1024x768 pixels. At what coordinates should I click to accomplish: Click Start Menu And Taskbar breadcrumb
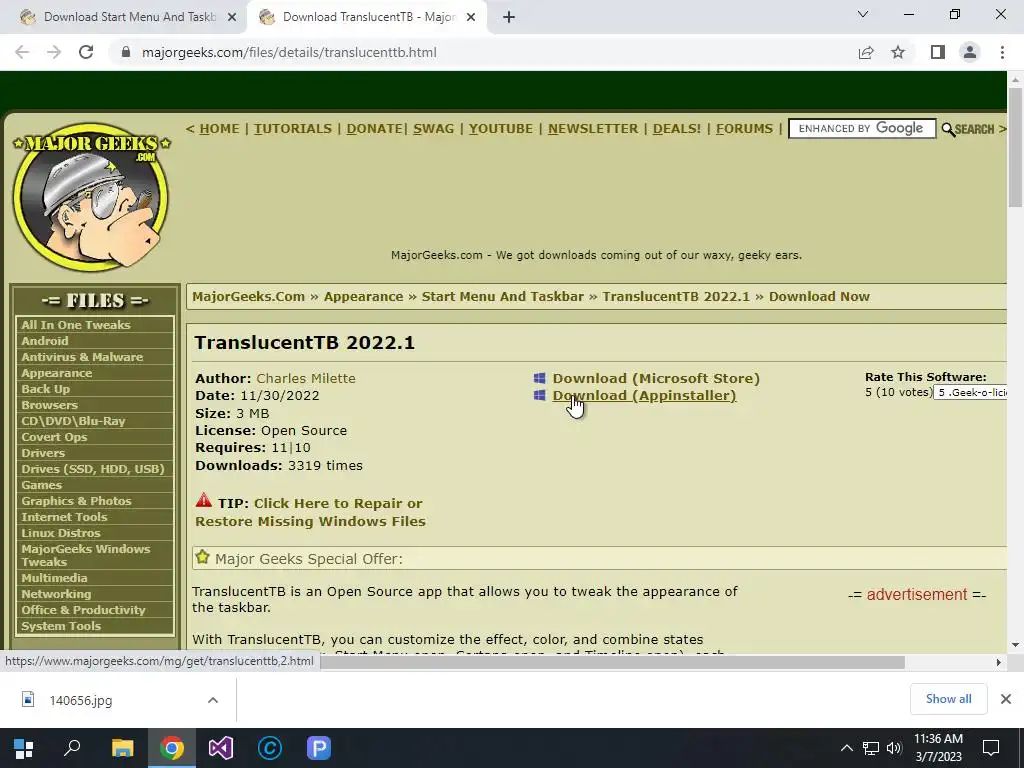[x=502, y=296]
